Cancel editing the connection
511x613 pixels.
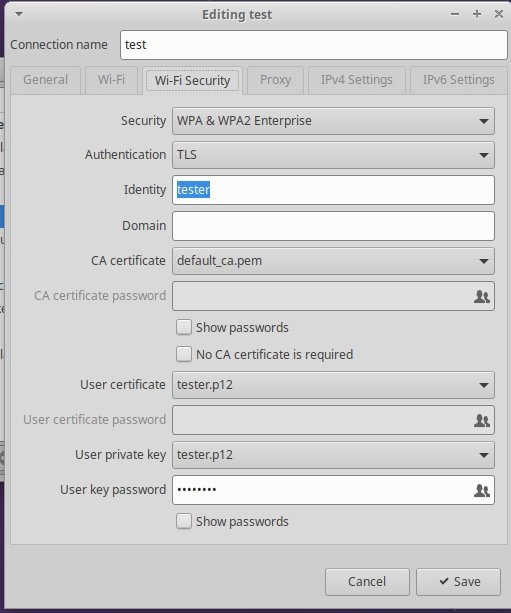[367, 582]
